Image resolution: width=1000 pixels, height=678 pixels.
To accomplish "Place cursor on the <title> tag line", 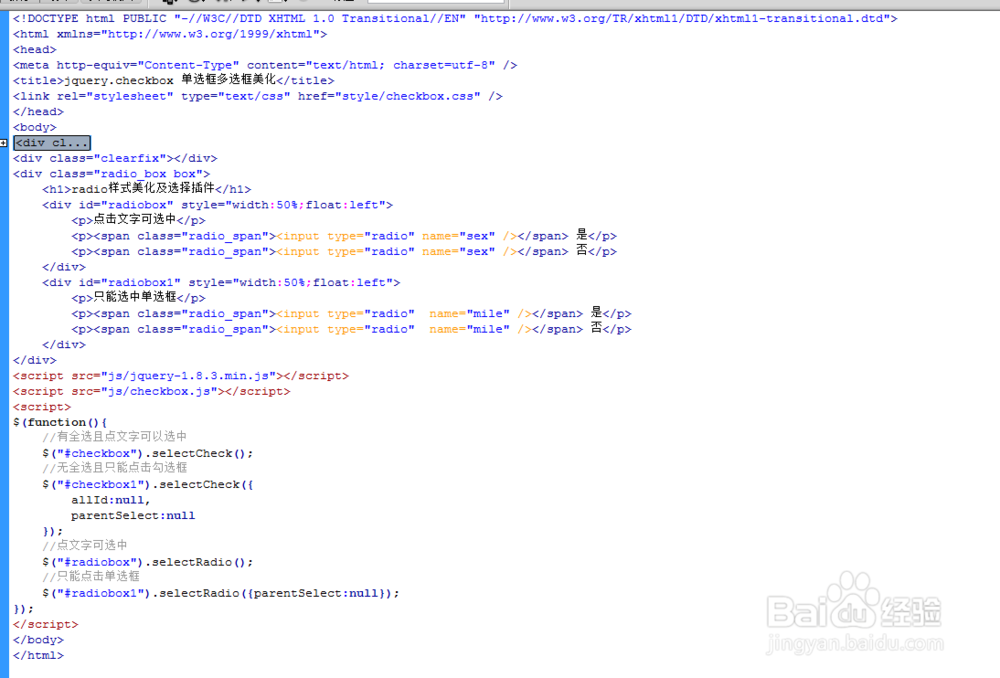I will click(x=170, y=80).
